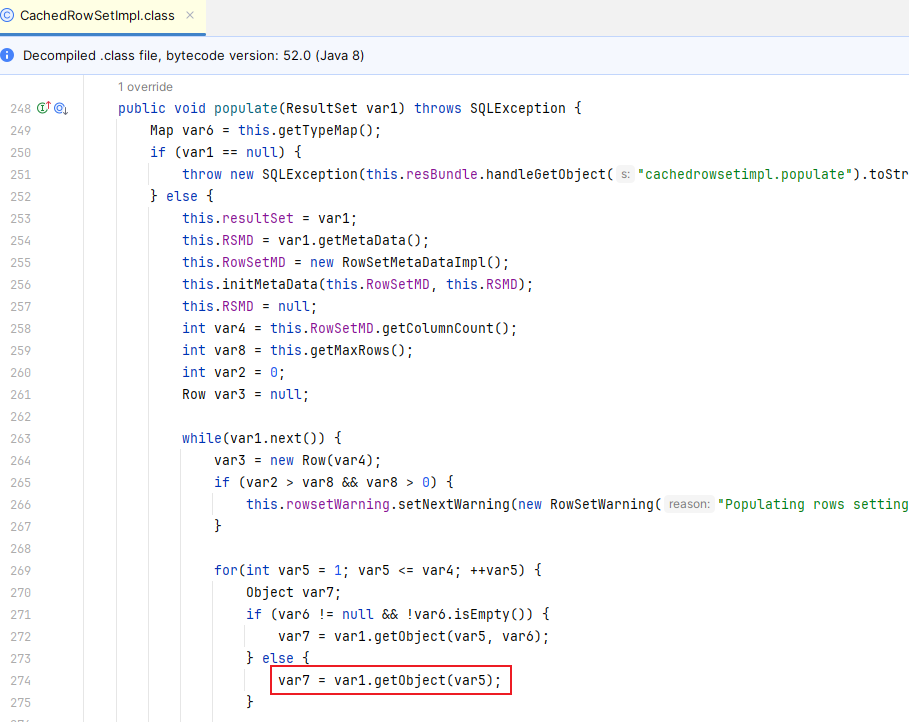The height and width of the screenshot is (722, 909).
Task: Click line number 263 in the gutter
Action: point(20,438)
